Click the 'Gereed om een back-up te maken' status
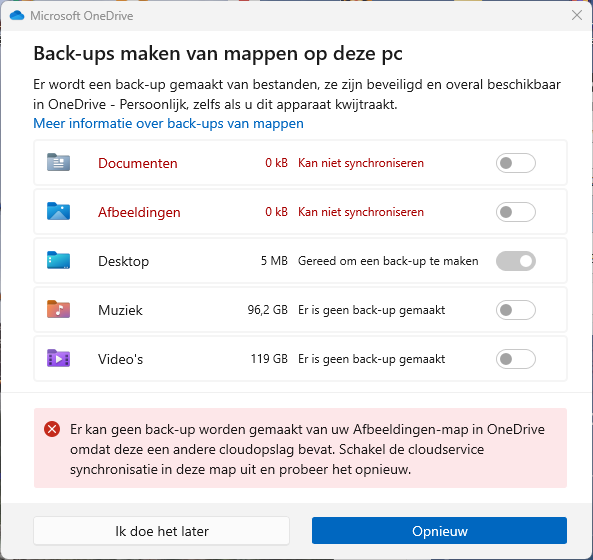593x560 pixels. (388, 261)
